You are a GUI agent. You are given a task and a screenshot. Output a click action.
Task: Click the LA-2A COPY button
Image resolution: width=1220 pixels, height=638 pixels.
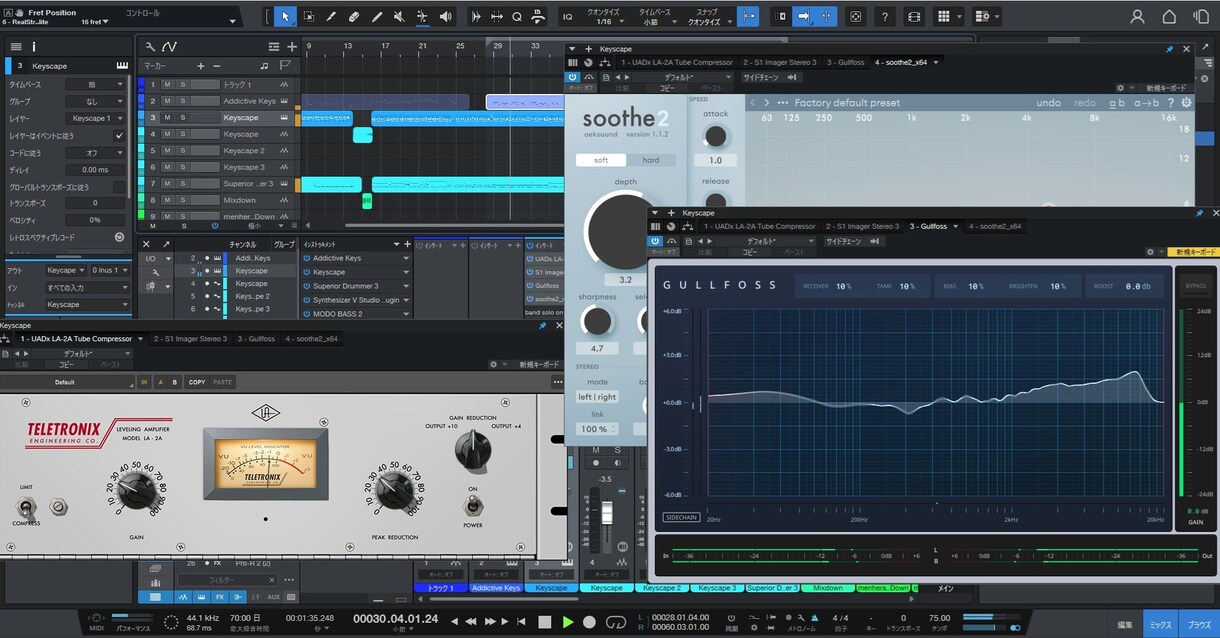(x=197, y=382)
